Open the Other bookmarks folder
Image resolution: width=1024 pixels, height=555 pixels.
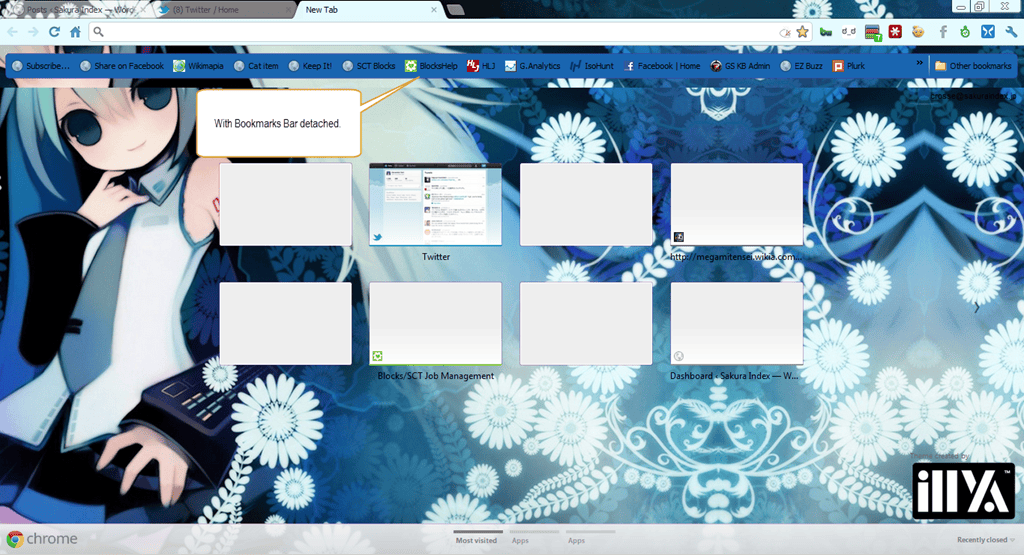[973, 66]
